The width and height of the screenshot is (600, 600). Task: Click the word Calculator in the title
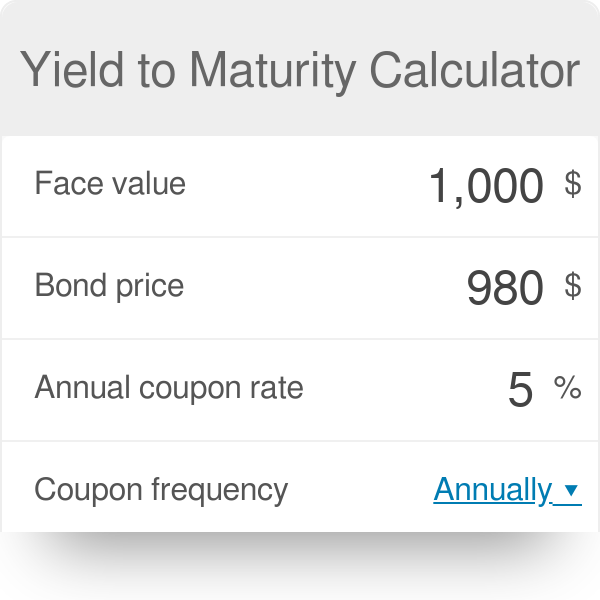[x=474, y=70]
